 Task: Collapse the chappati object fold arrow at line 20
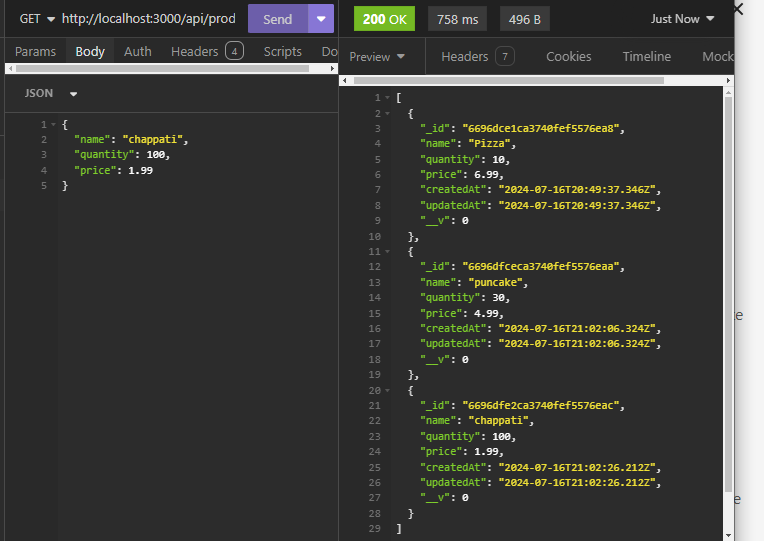point(388,390)
